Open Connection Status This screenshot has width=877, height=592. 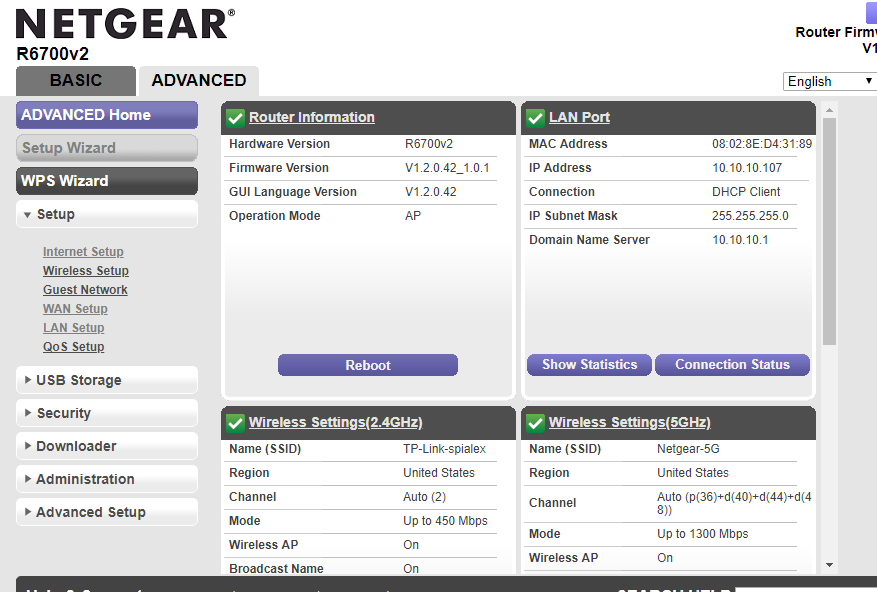732,364
